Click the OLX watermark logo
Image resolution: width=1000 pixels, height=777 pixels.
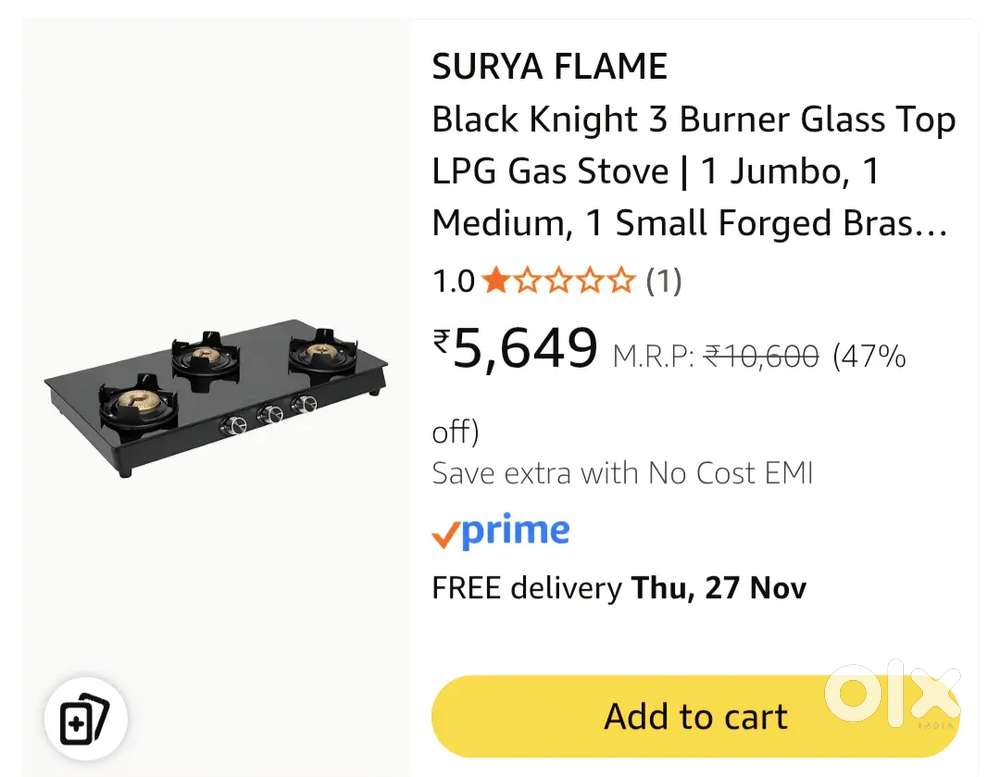pyautogui.click(x=893, y=692)
